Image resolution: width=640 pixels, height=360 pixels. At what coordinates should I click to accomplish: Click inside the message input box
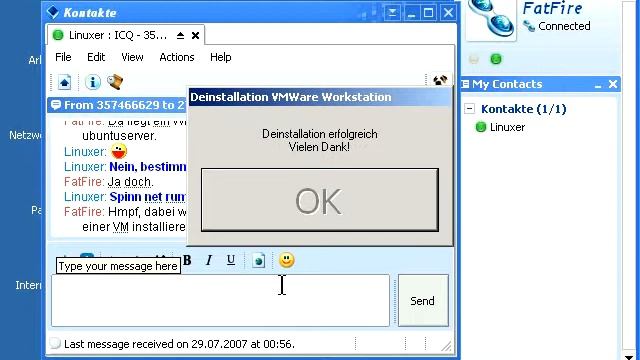(220, 300)
